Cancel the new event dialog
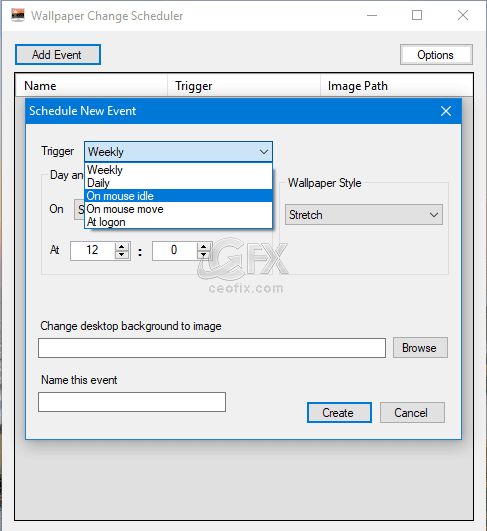 pos(412,412)
